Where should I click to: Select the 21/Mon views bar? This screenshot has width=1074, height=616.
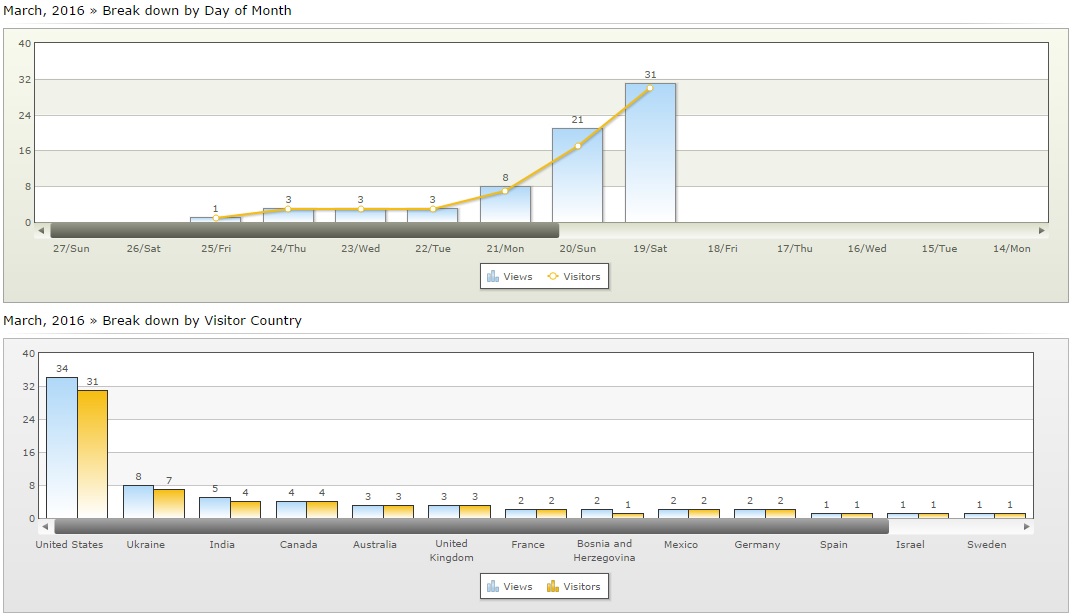coord(505,204)
